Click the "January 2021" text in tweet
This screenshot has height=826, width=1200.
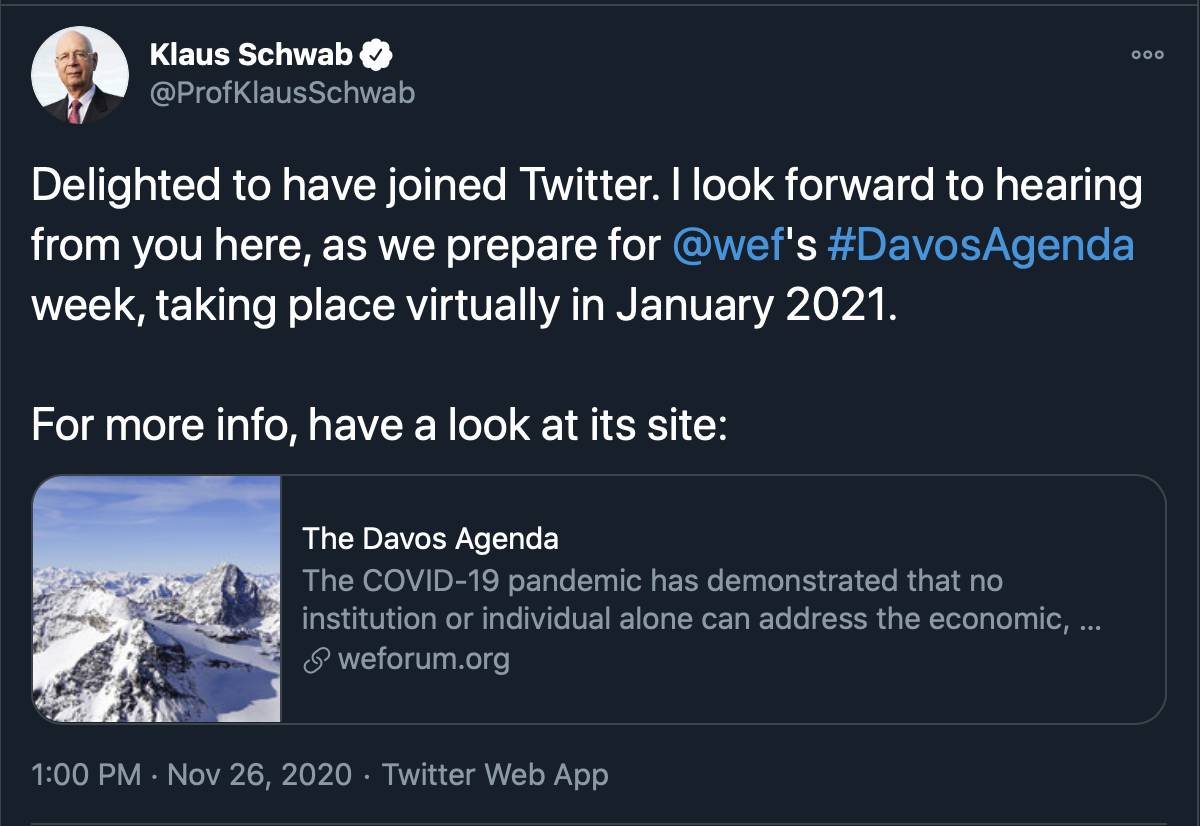(750, 305)
